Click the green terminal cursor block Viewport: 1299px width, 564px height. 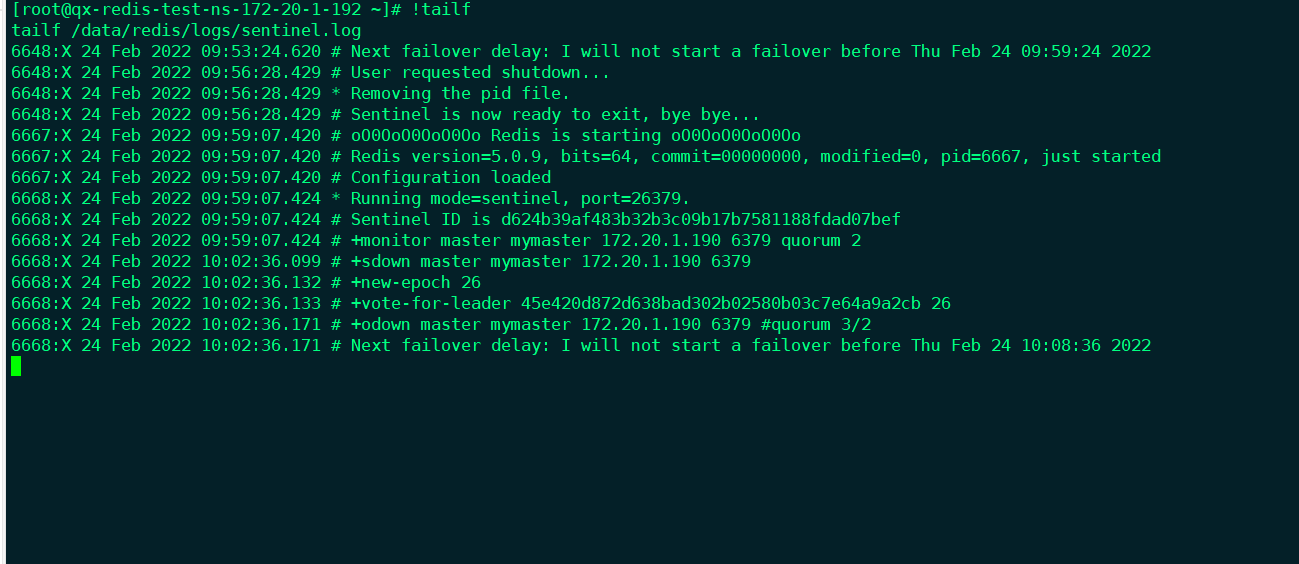tap(16, 366)
